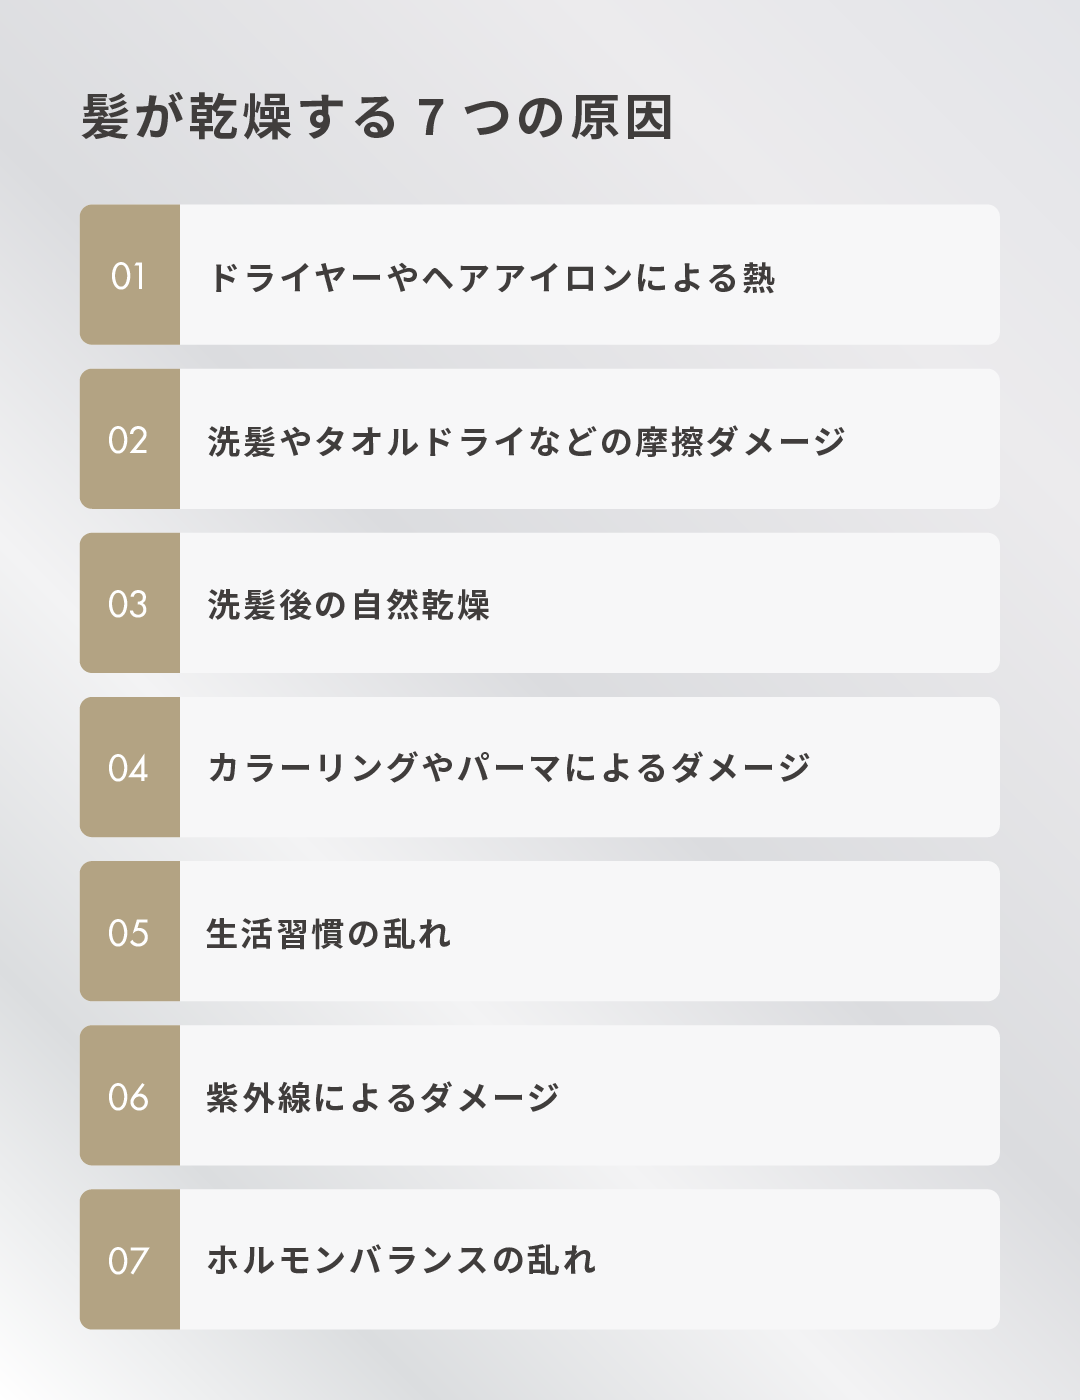Select the 04 number badge
Viewport: 1080px width, 1400px height.
coord(130,767)
